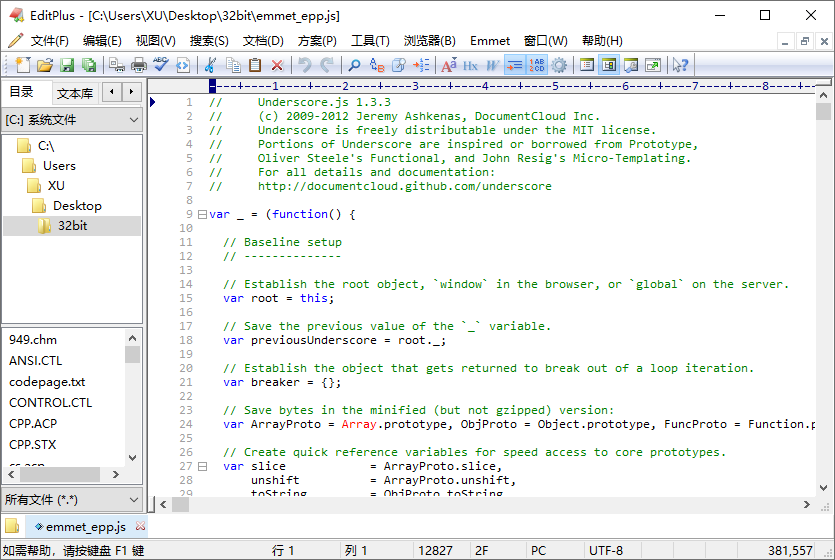Click the Redo arrow icon
835x560 pixels.
[327, 65]
